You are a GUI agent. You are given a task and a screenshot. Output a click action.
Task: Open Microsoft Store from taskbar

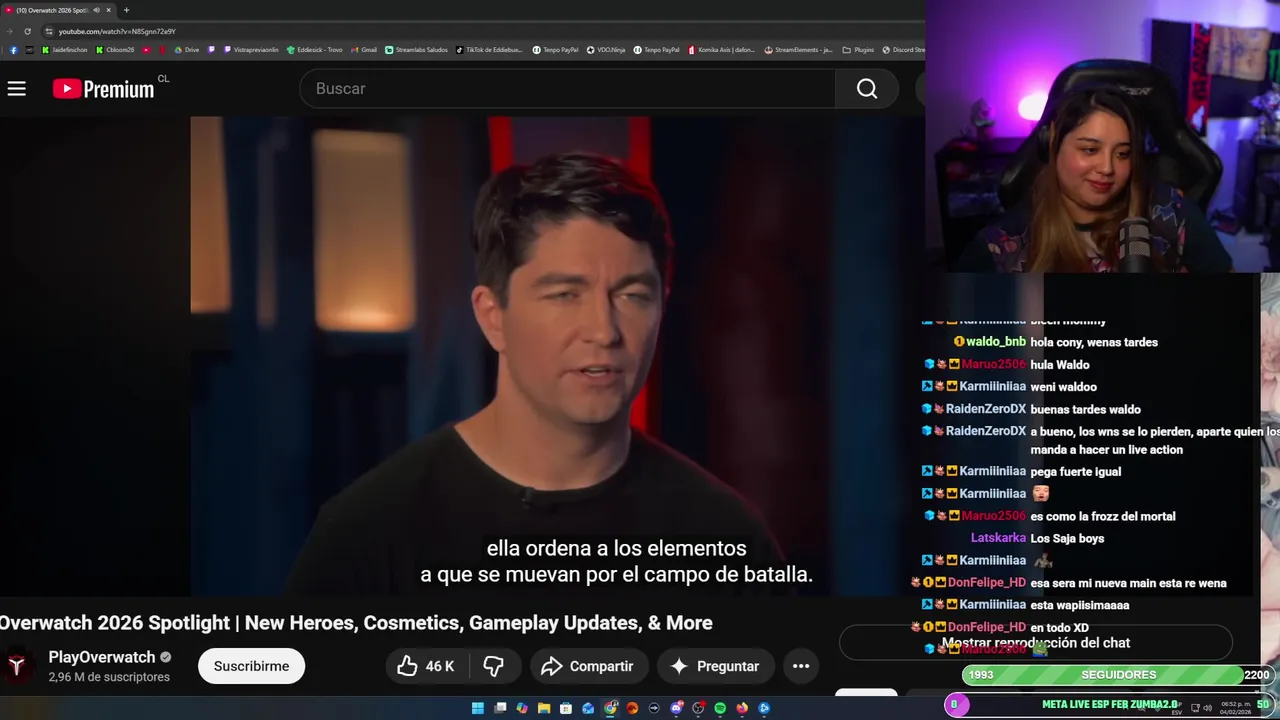coord(566,708)
